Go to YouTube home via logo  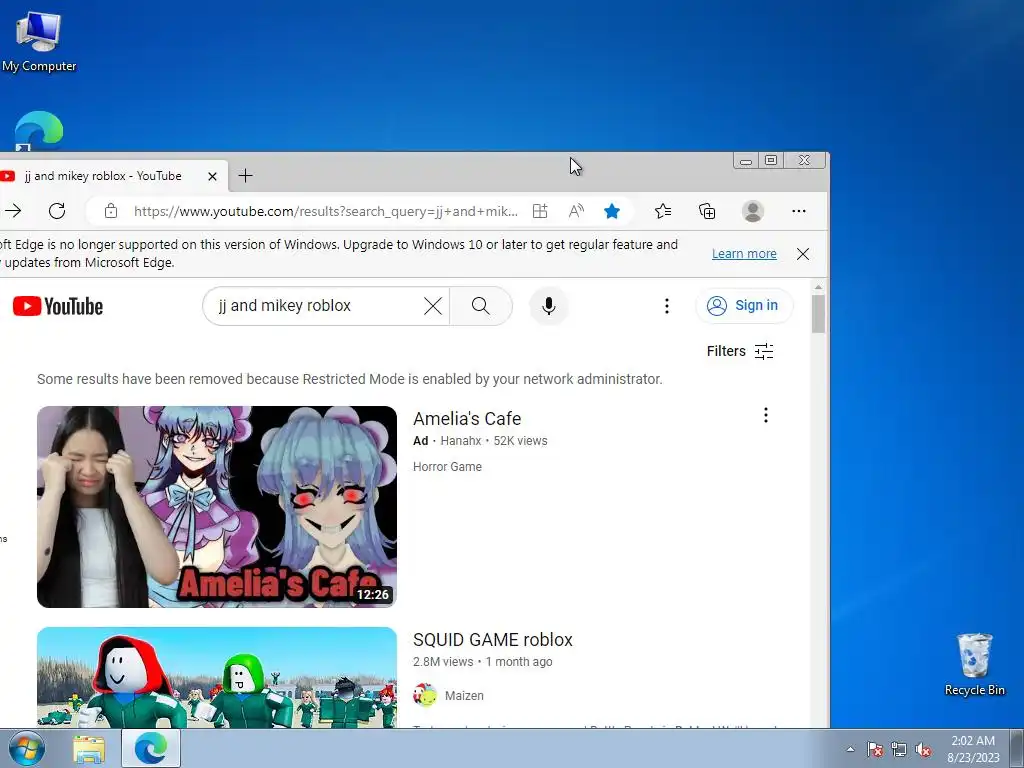(58, 306)
